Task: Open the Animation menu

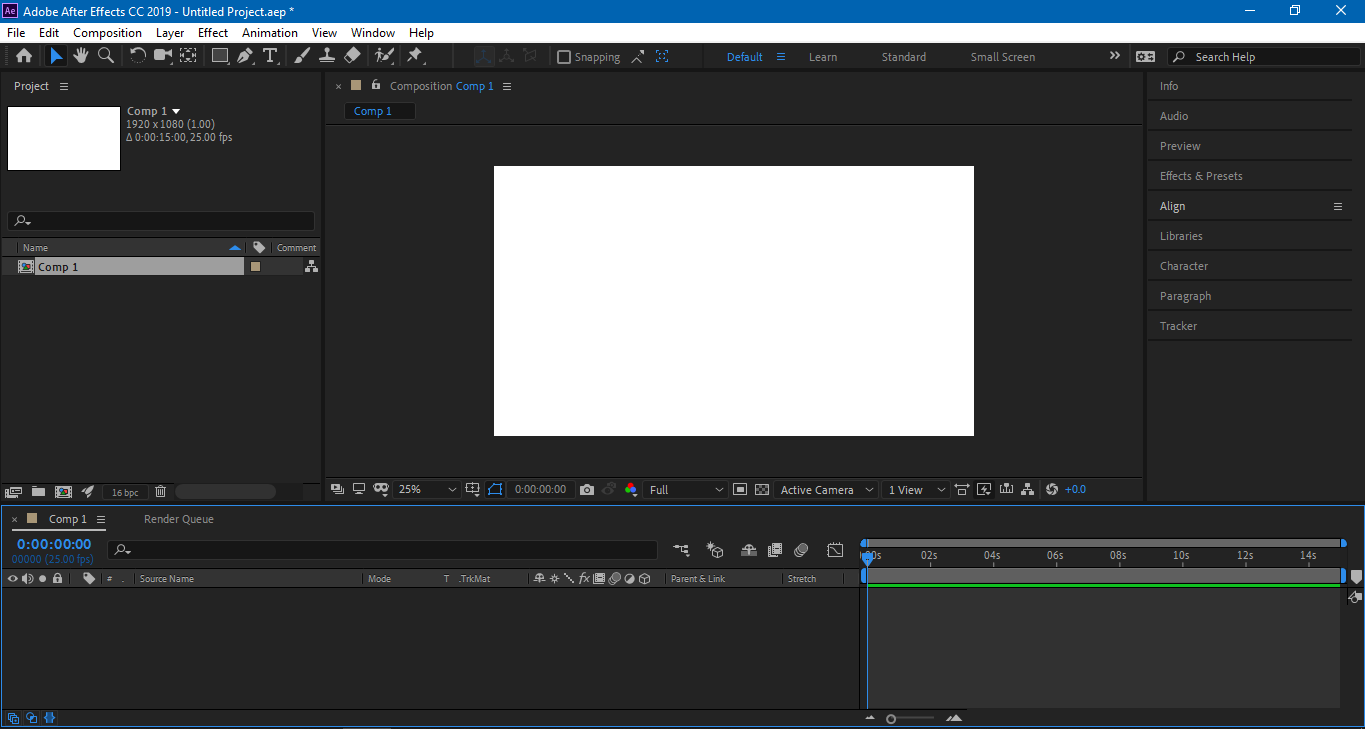Action: 270,33
